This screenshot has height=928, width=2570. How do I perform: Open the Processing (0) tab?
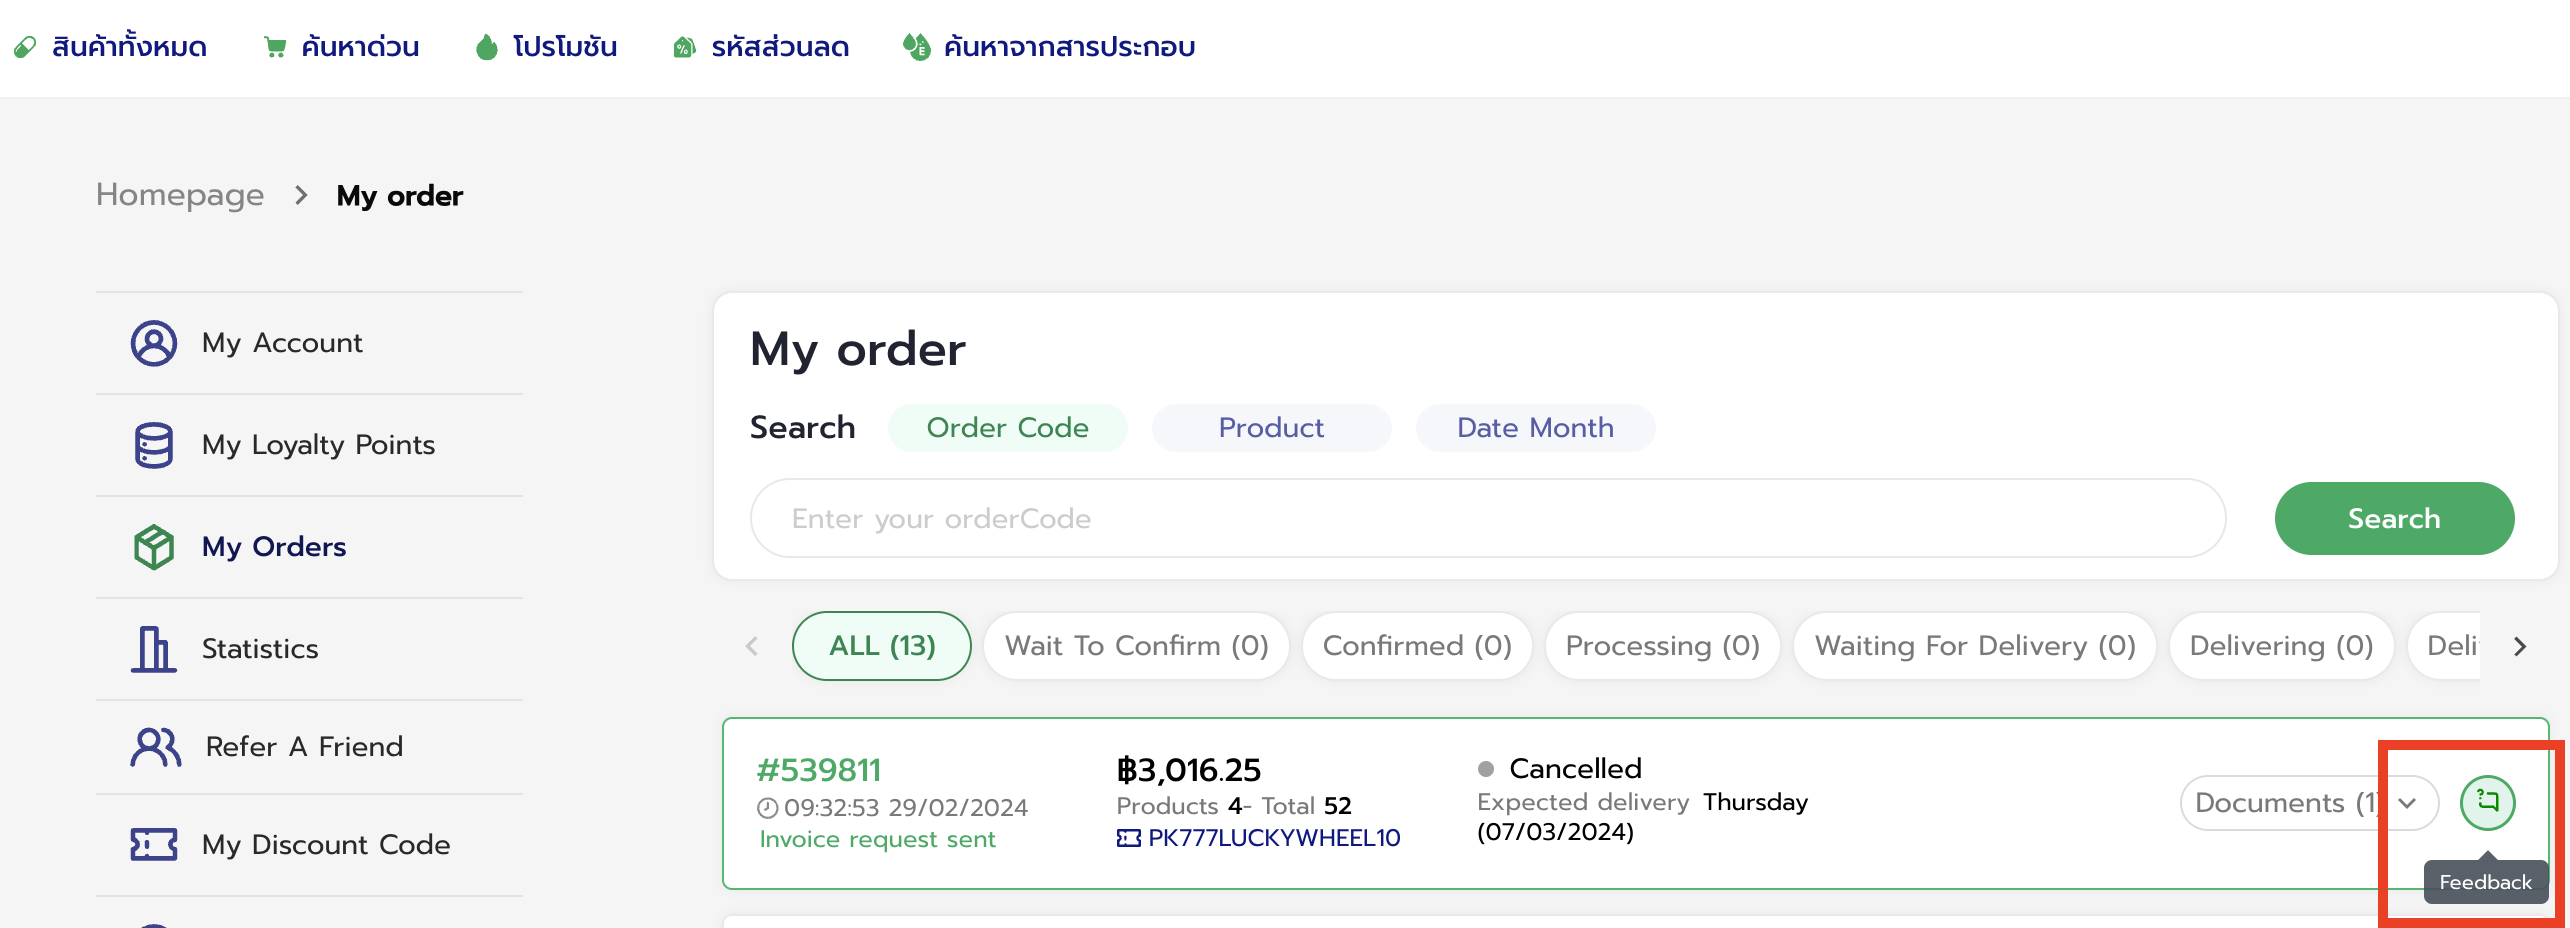(x=1662, y=646)
